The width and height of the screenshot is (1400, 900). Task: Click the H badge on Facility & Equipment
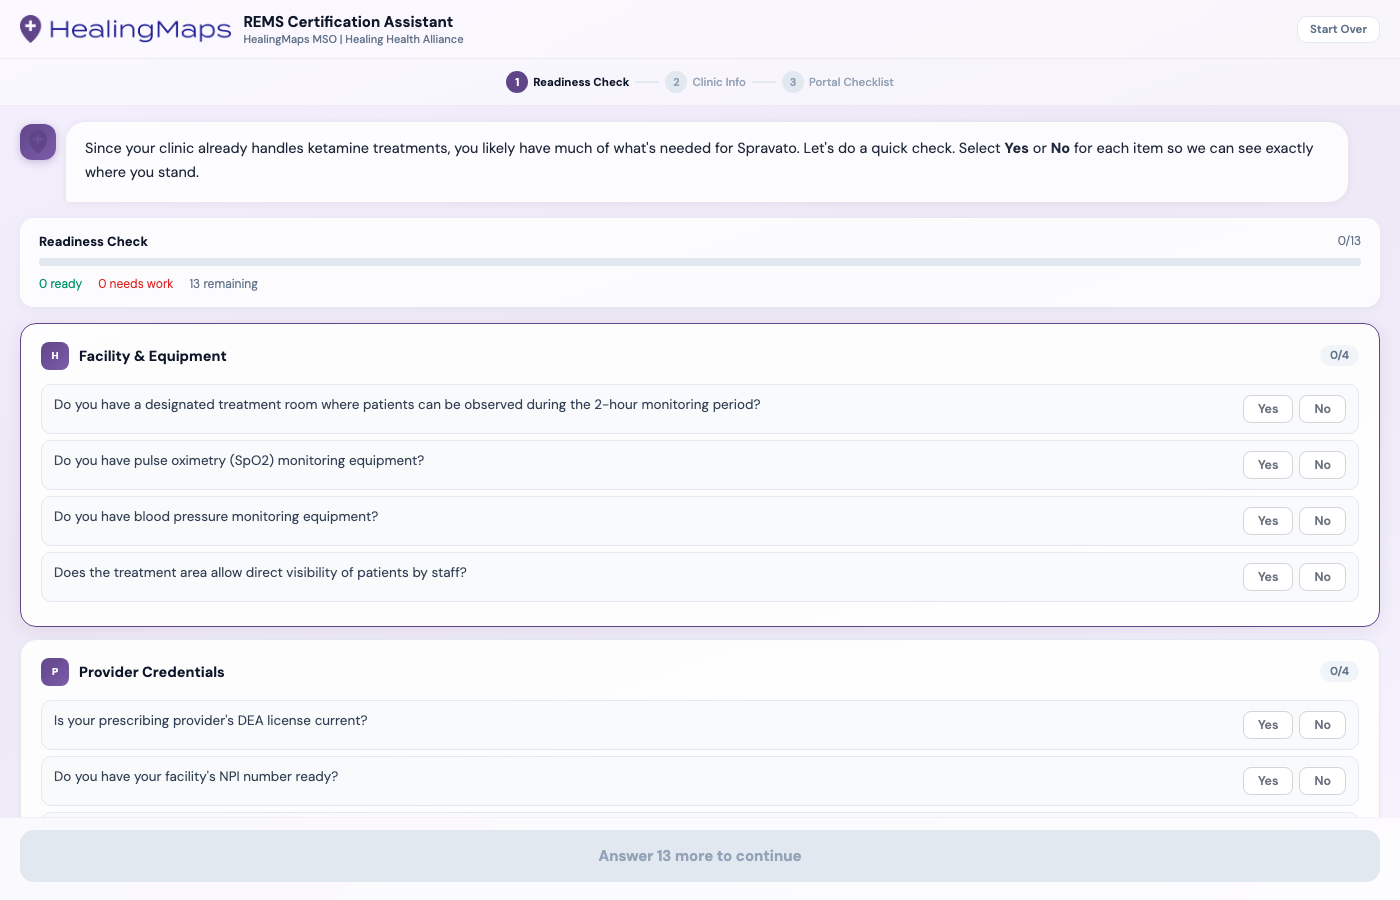(55, 356)
